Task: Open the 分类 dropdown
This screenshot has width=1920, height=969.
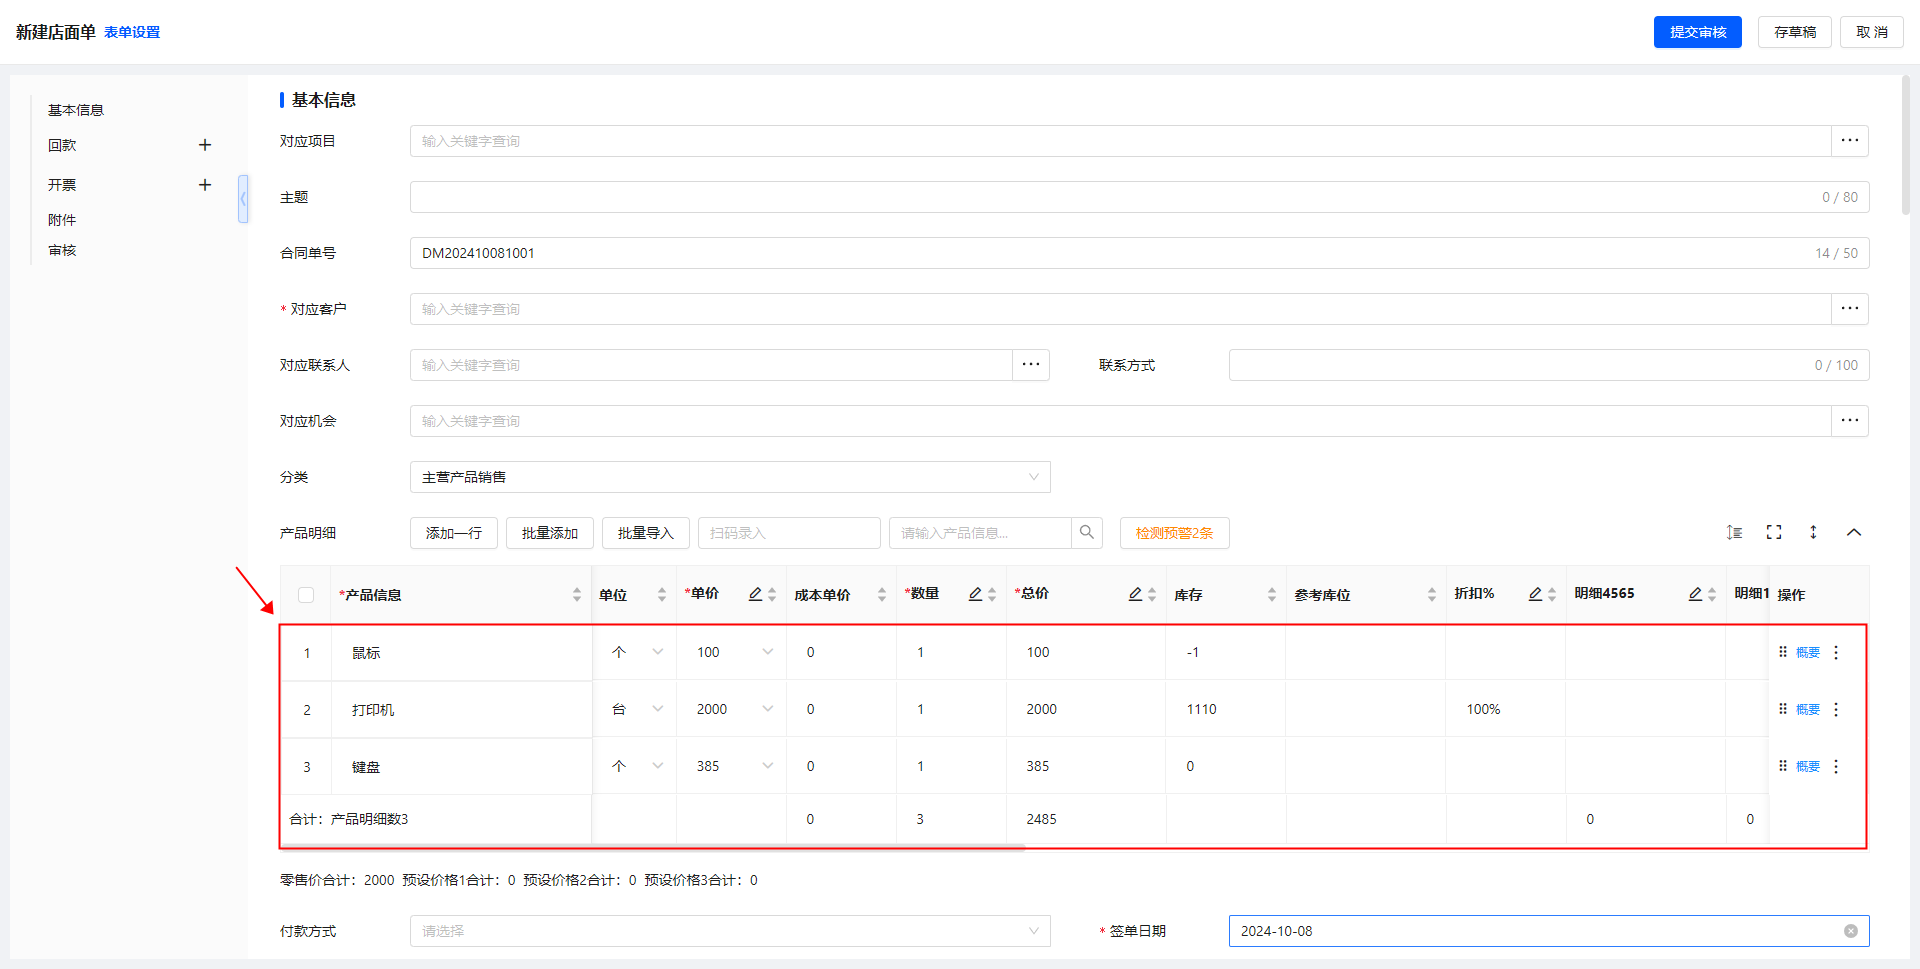Action: click(730, 477)
